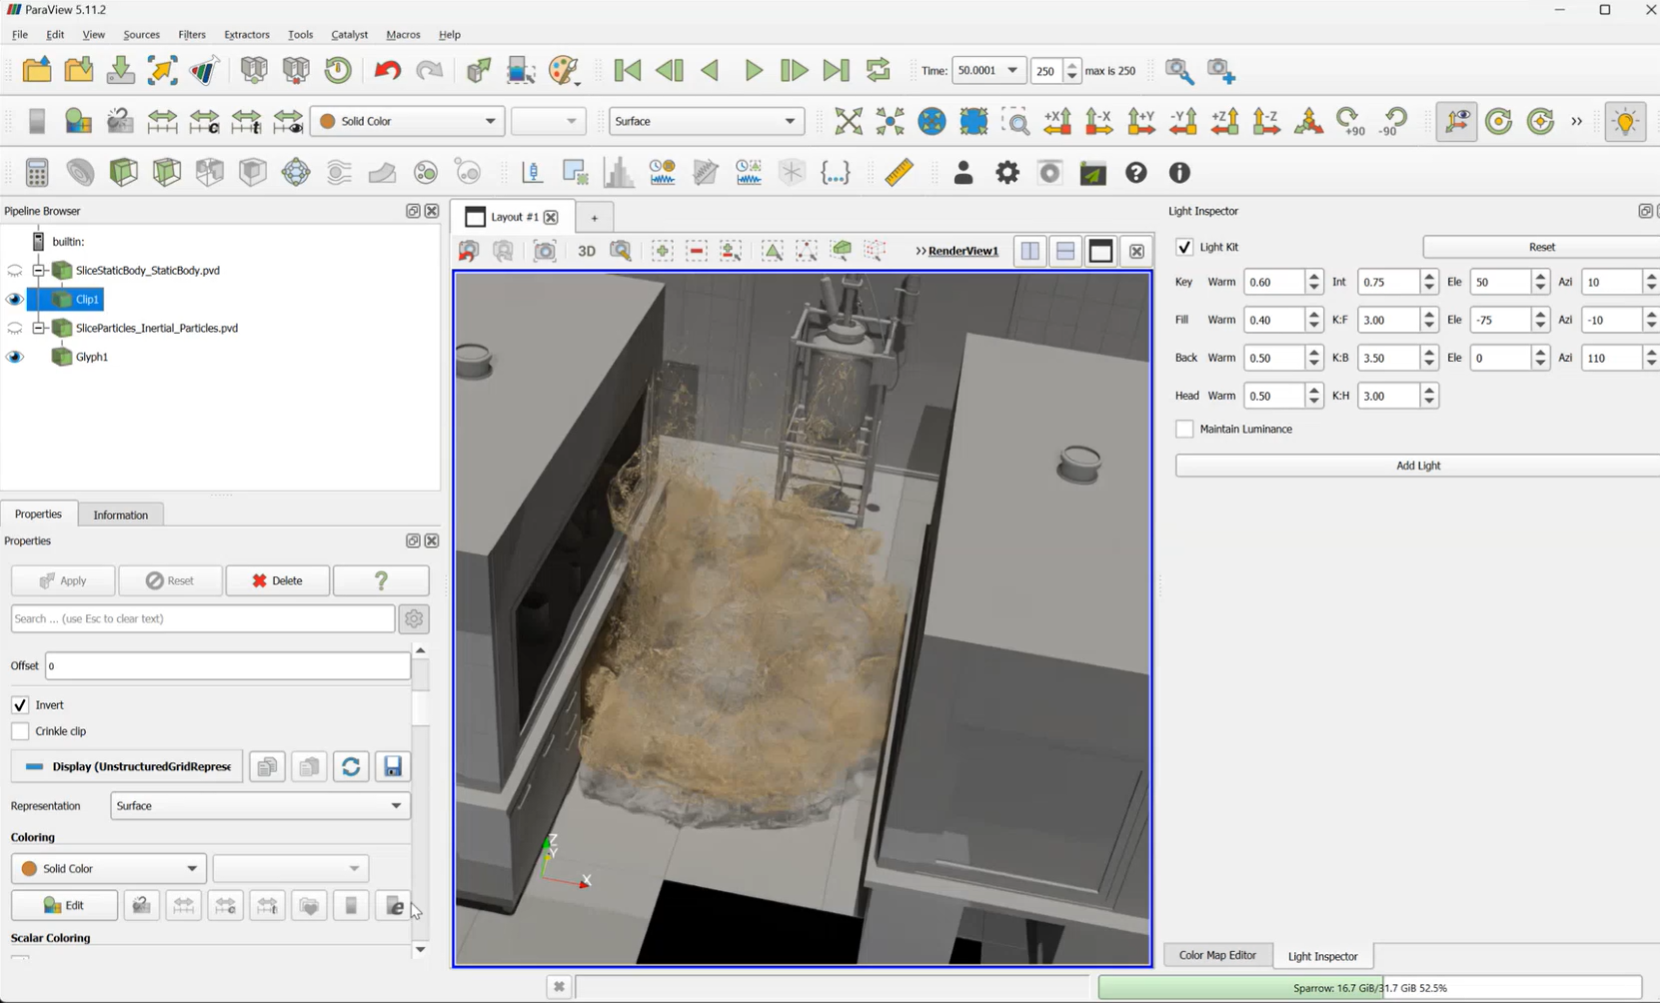Click the Reset Camera icon

[x=848, y=121]
